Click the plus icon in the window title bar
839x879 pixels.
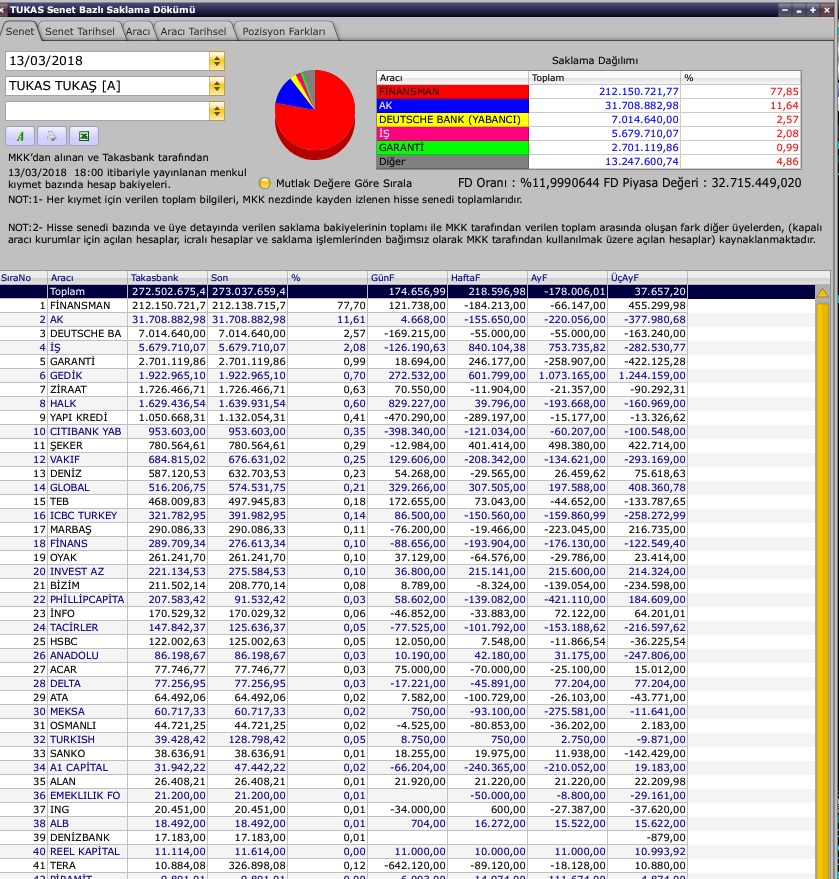tap(813, 10)
